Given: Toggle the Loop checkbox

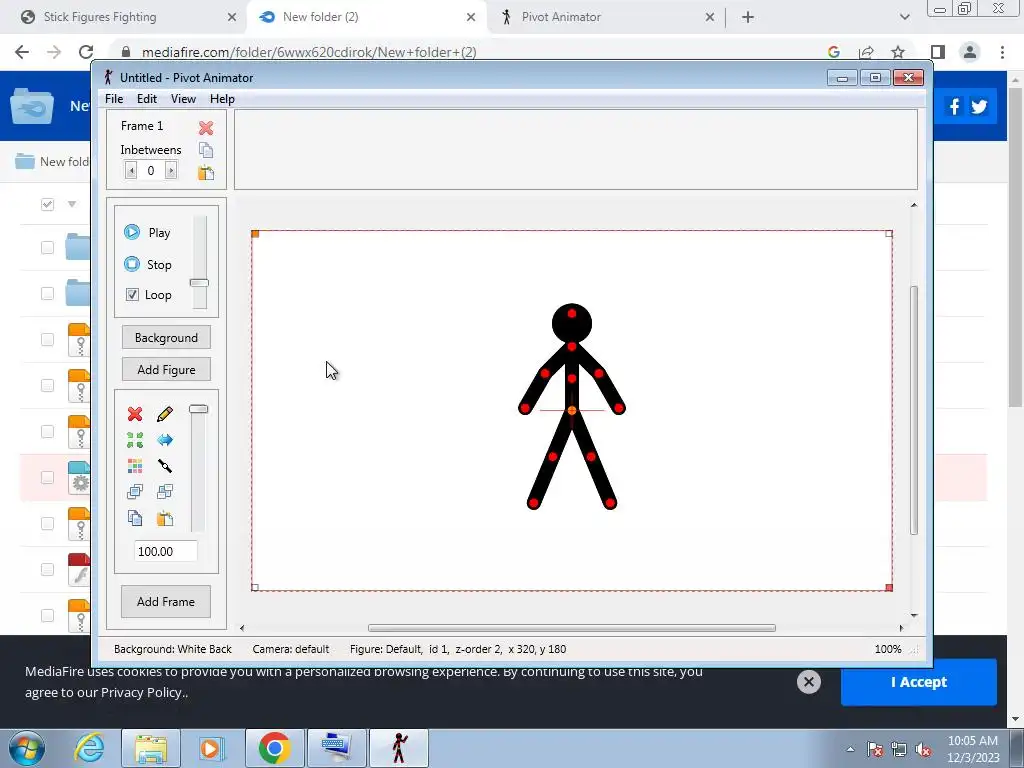Looking at the screenshot, I should [x=132, y=295].
